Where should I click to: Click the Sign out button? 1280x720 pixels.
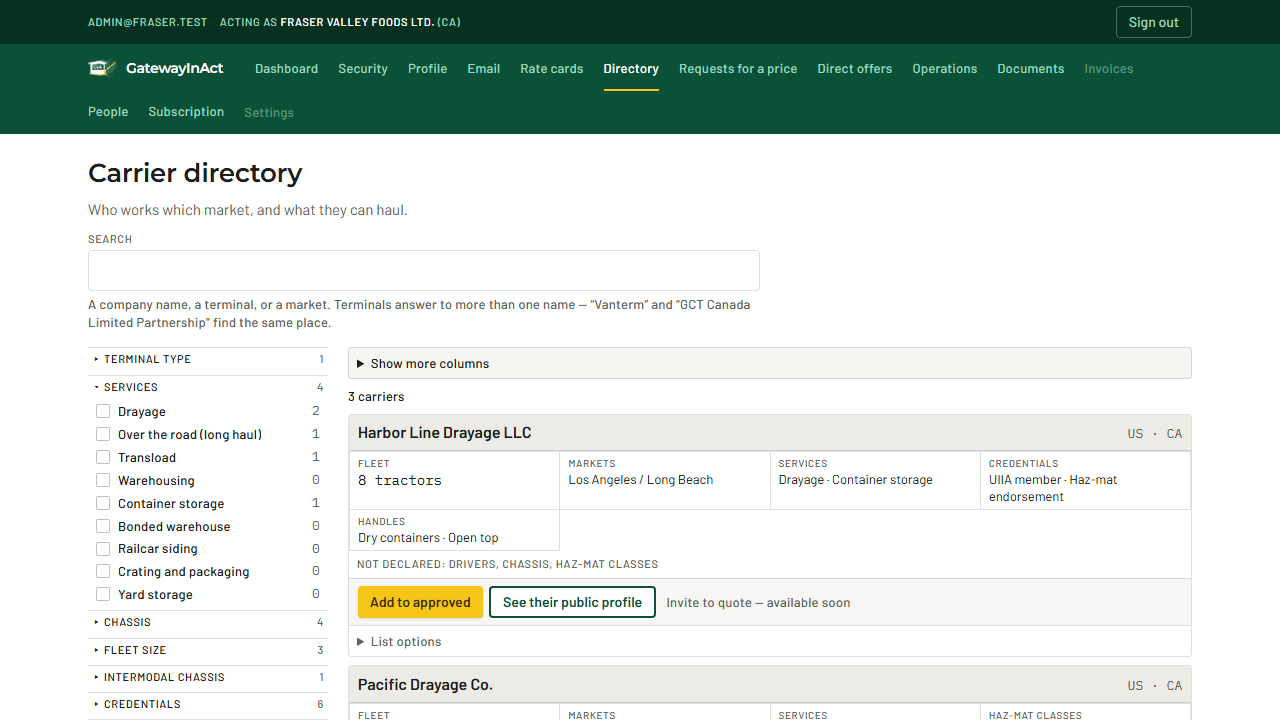(1154, 22)
